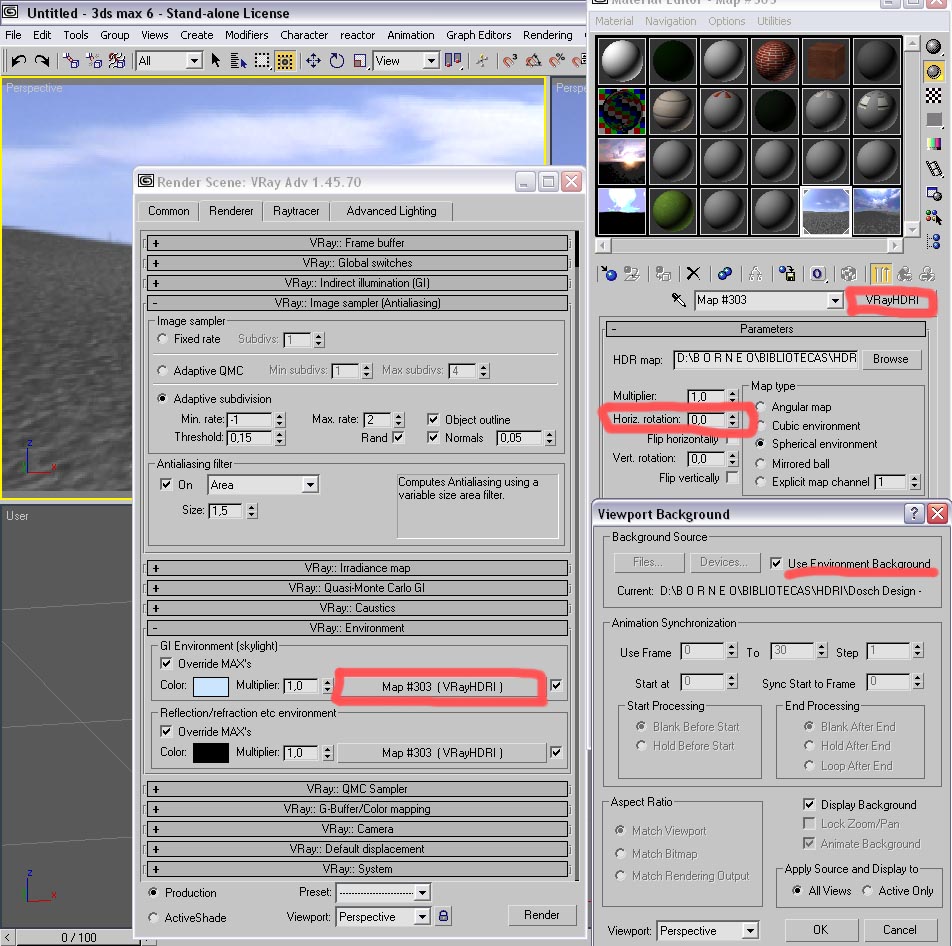Toggle the Antialiasing filter On checkbox
This screenshot has width=952, height=946.
click(166, 485)
